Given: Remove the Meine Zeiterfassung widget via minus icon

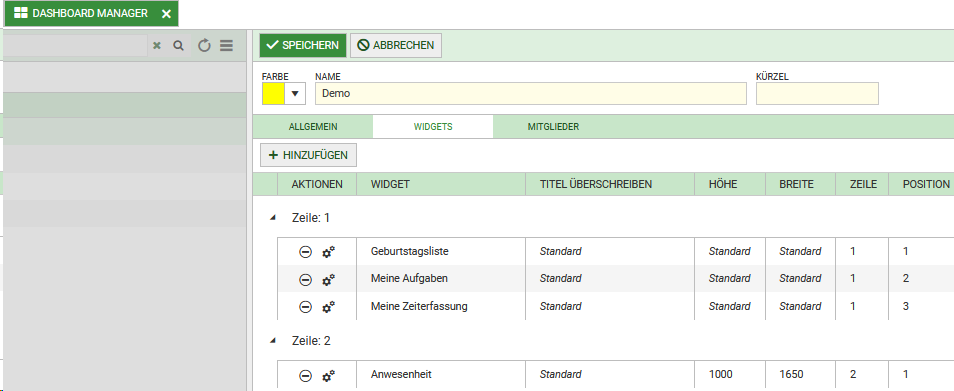Looking at the screenshot, I should click(305, 308).
